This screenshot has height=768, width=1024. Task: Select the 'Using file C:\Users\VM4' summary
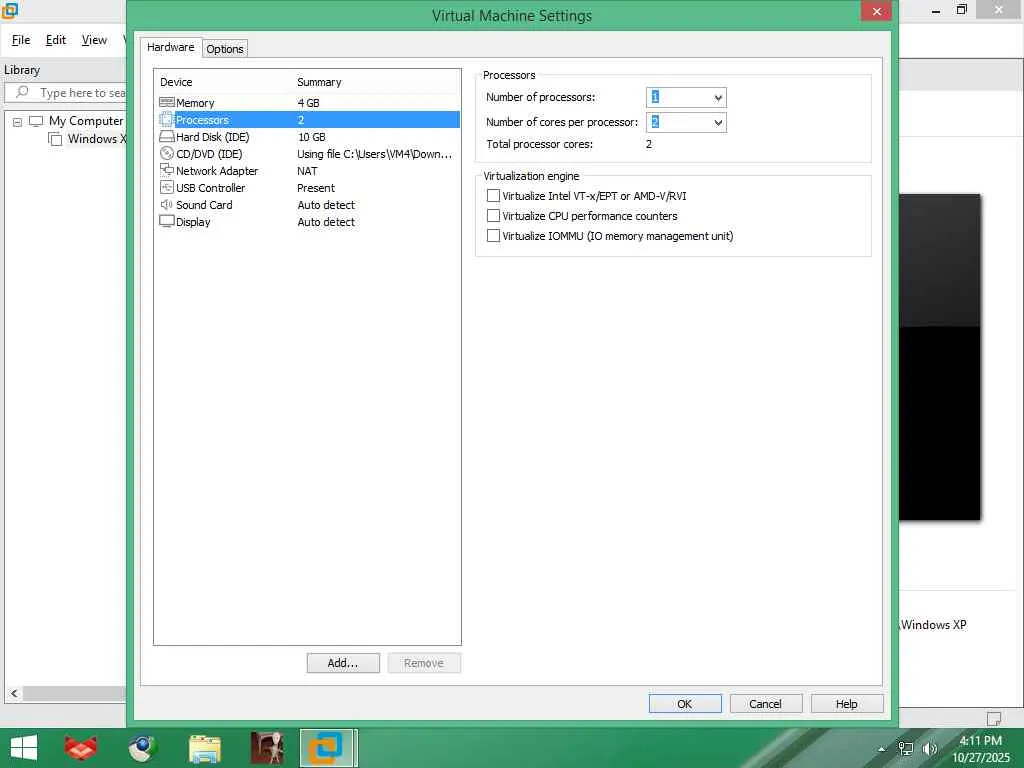(374, 153)
